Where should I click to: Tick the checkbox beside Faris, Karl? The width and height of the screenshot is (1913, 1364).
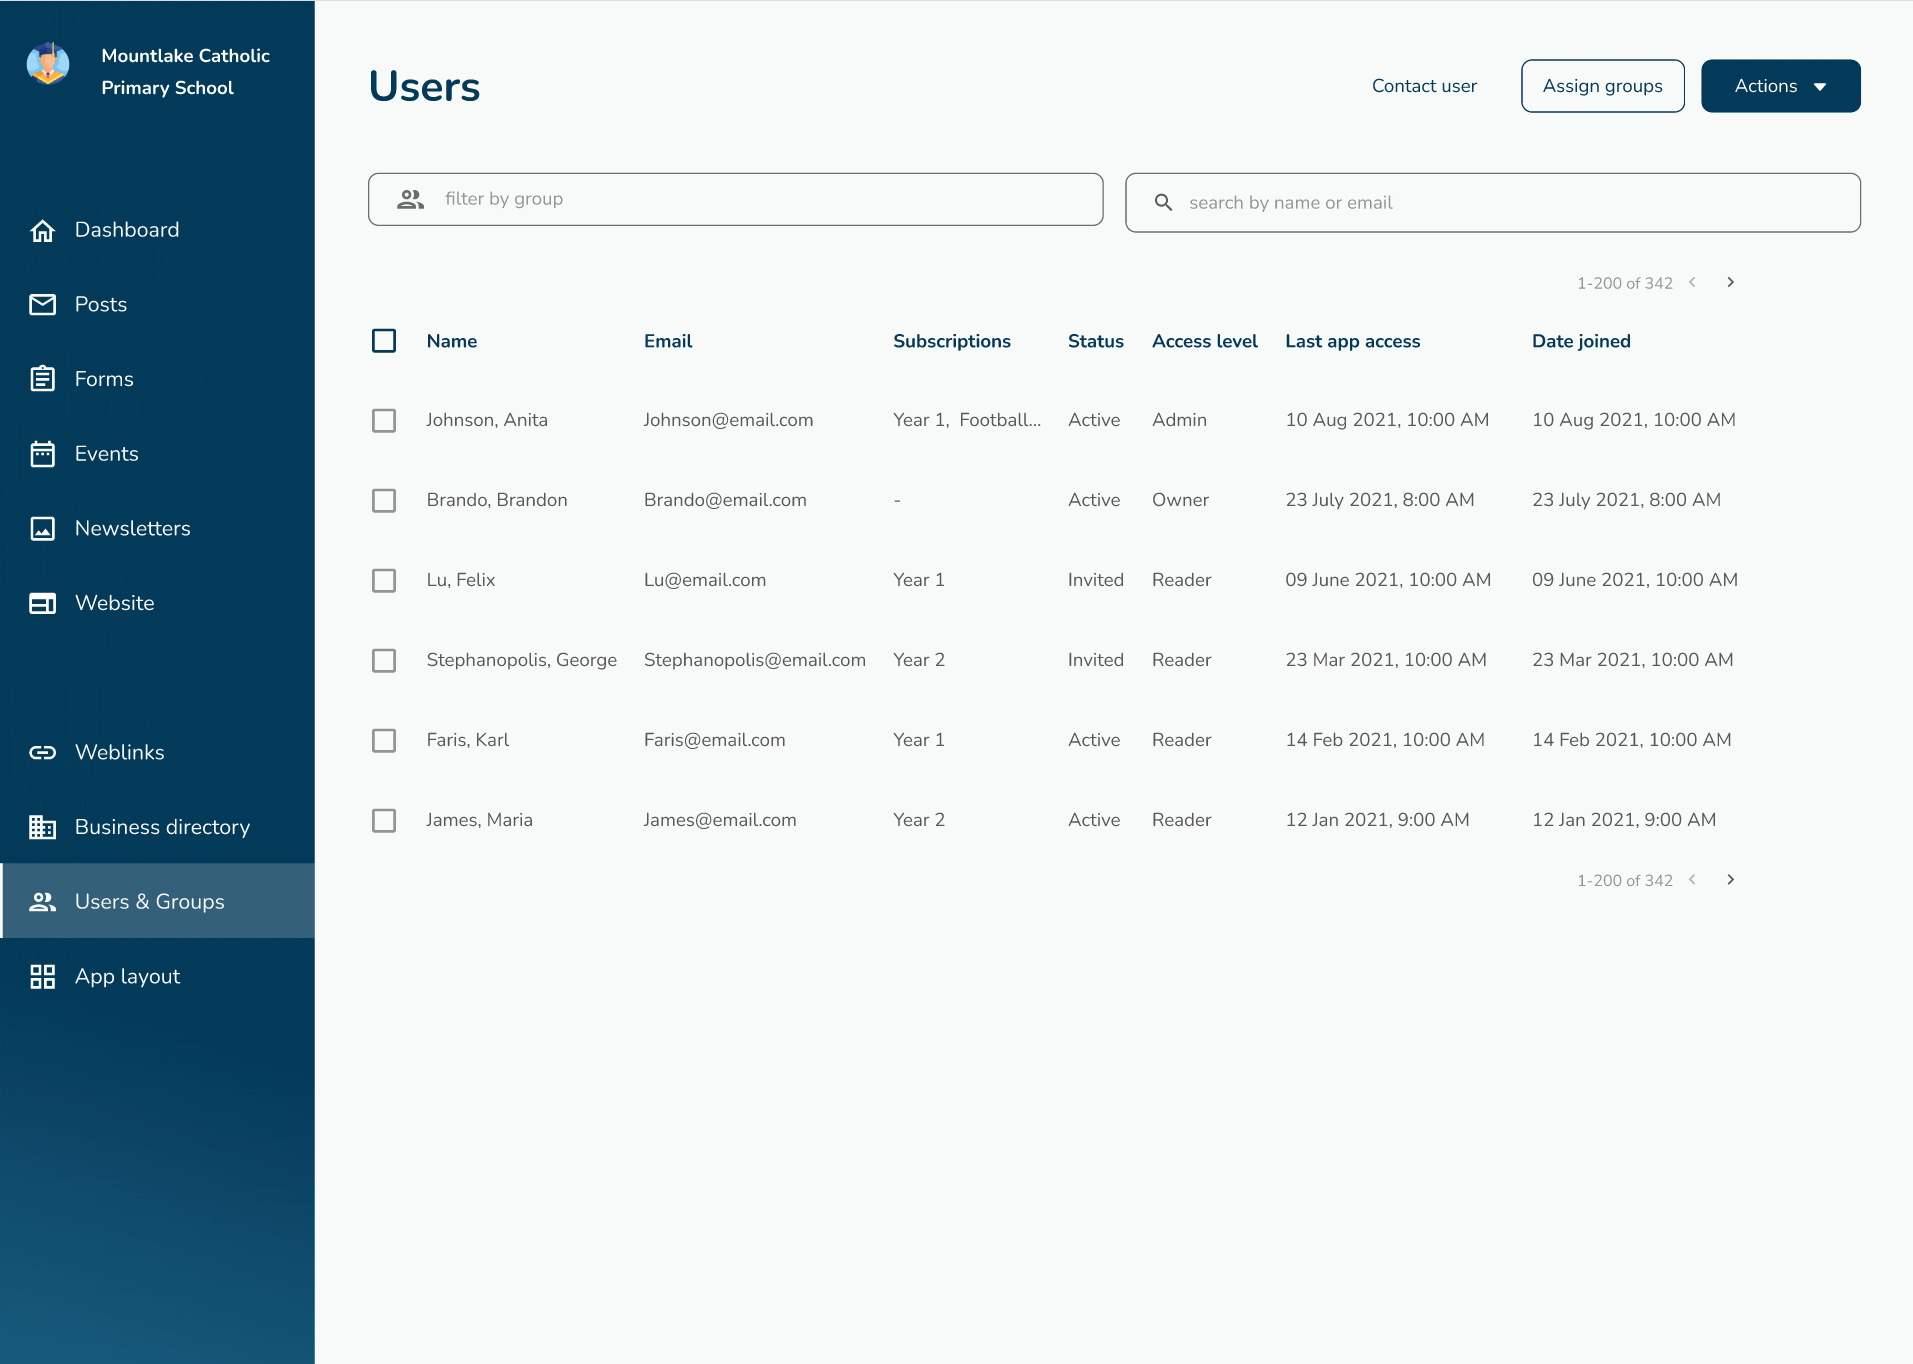pyautogui.click(x=384, y=740)
